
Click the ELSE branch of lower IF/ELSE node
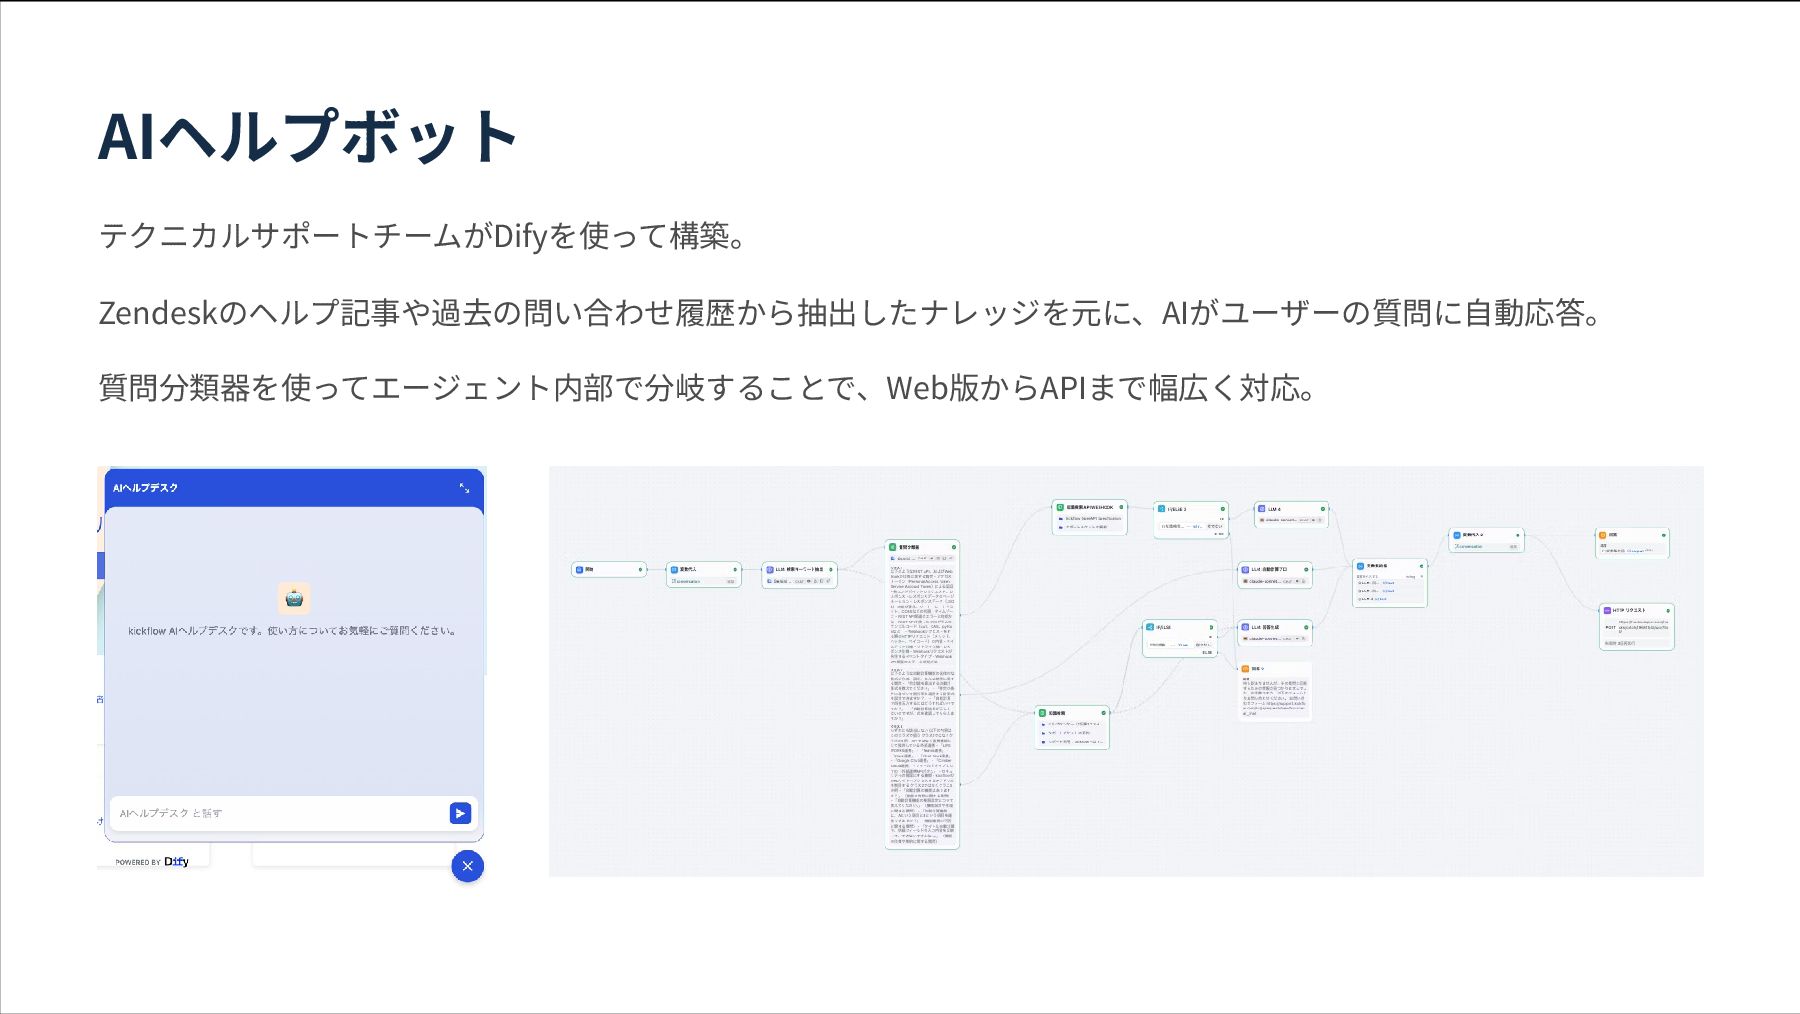1208,652
